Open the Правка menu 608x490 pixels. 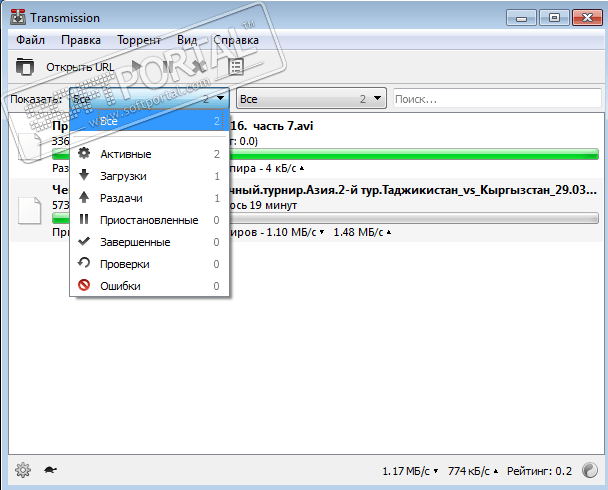pos(81,40)
